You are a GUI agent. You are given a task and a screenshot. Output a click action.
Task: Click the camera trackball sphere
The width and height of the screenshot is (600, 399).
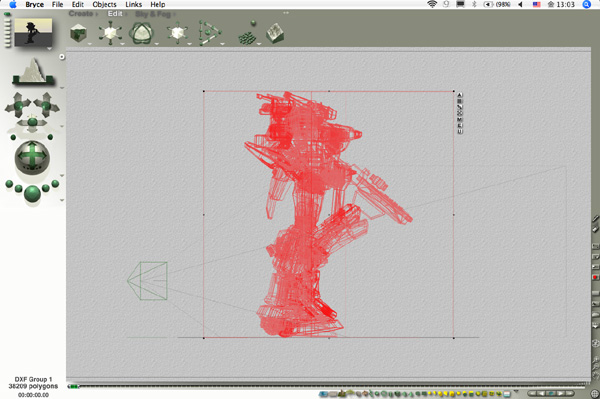click(x=32, y=157)
